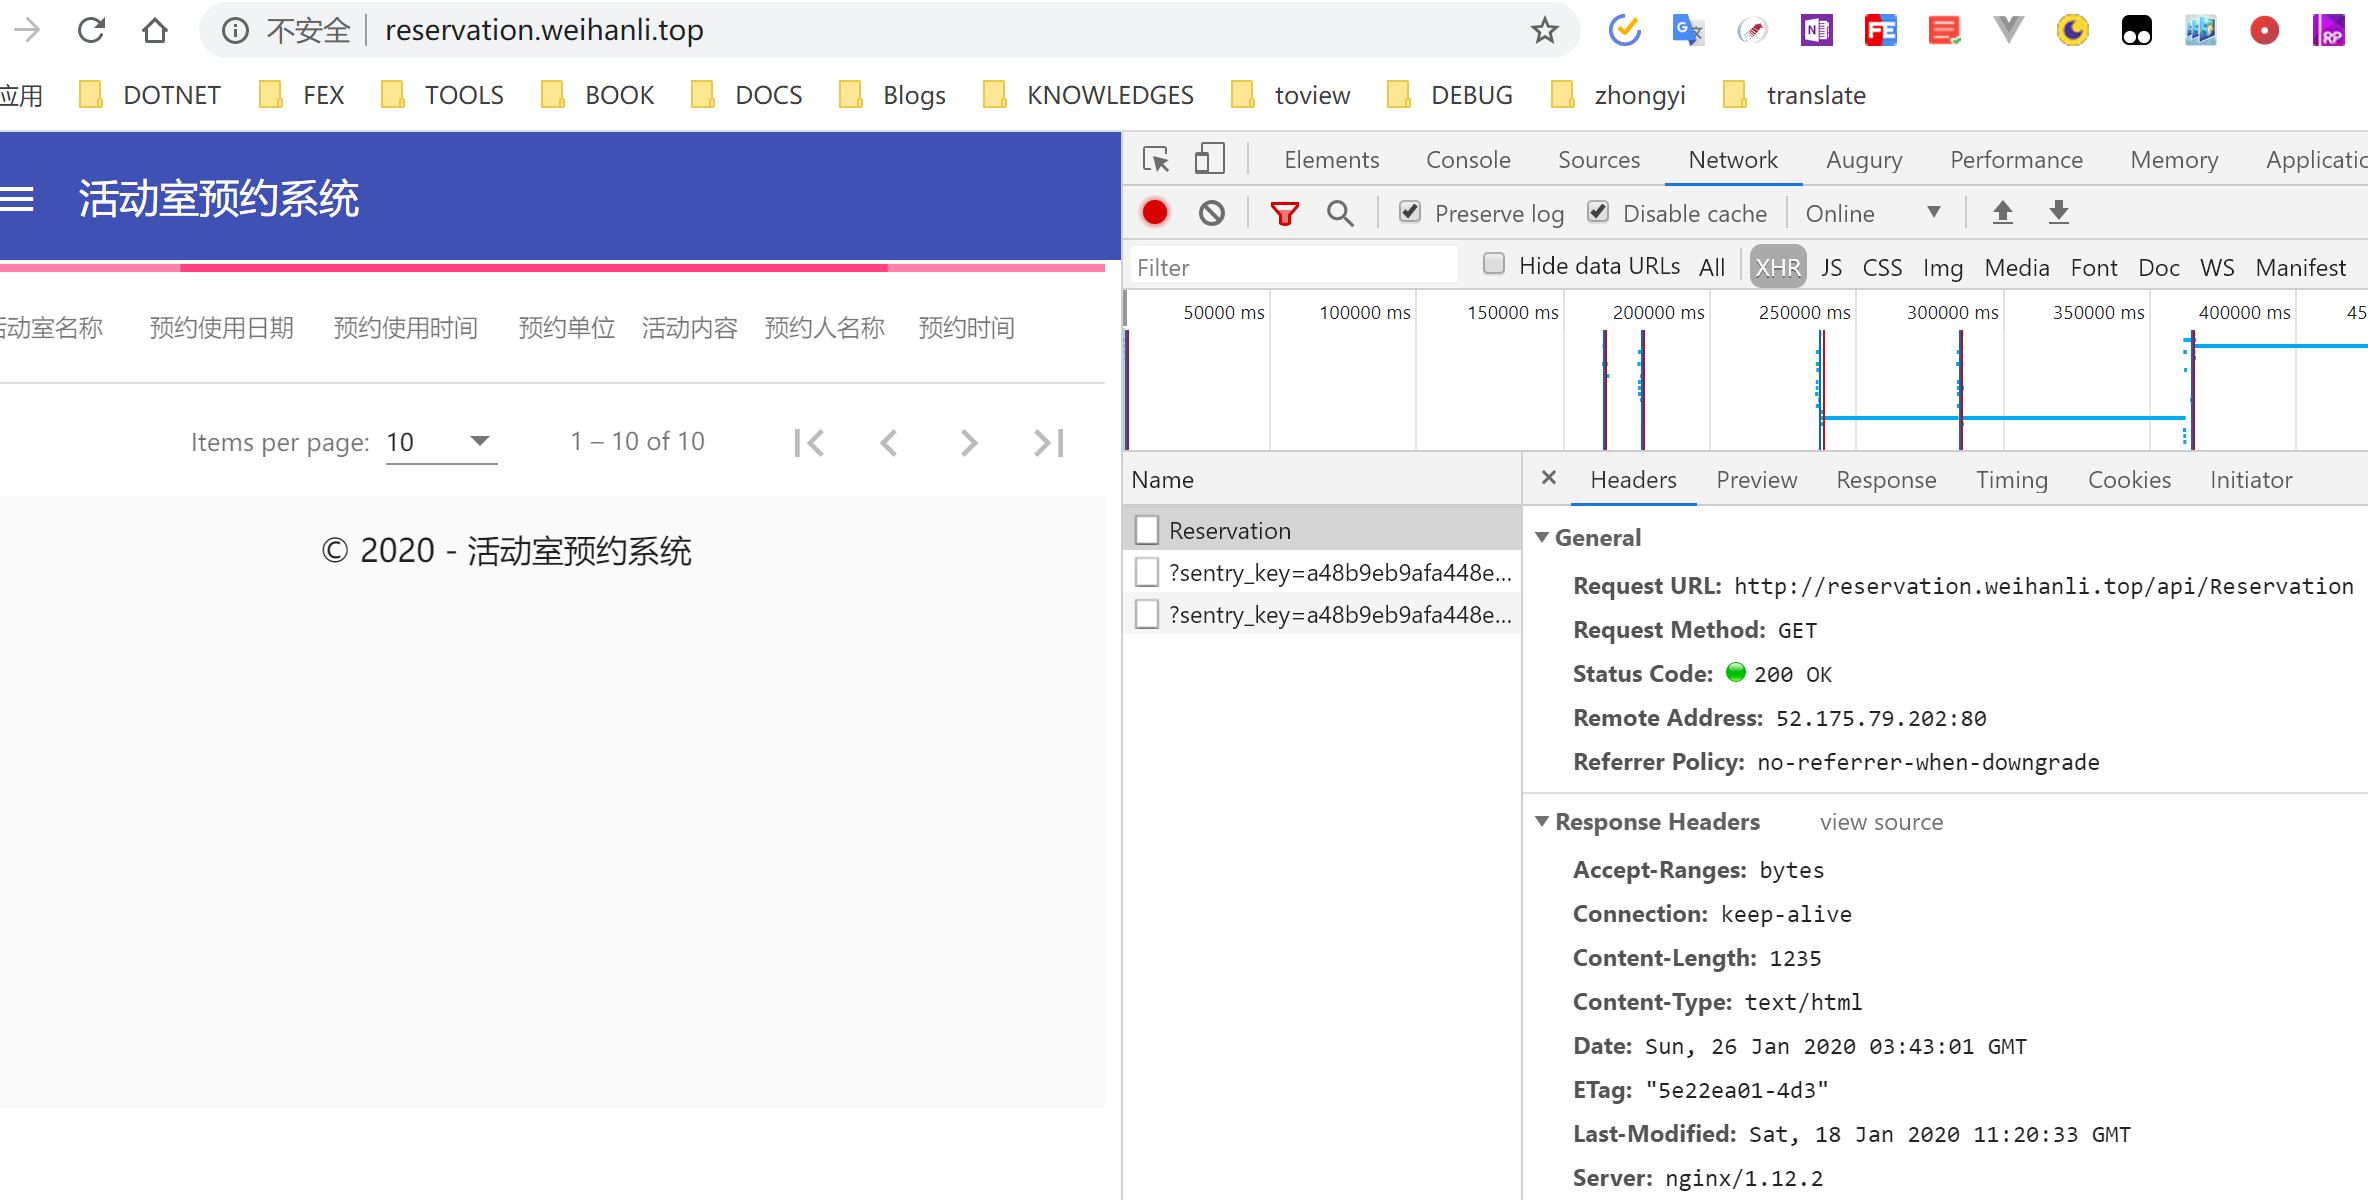The height and width of the screenshot is (1200, 2368).
Task: Toggle device toolbar in DevTools
Action: click(x=1210, y=159)
